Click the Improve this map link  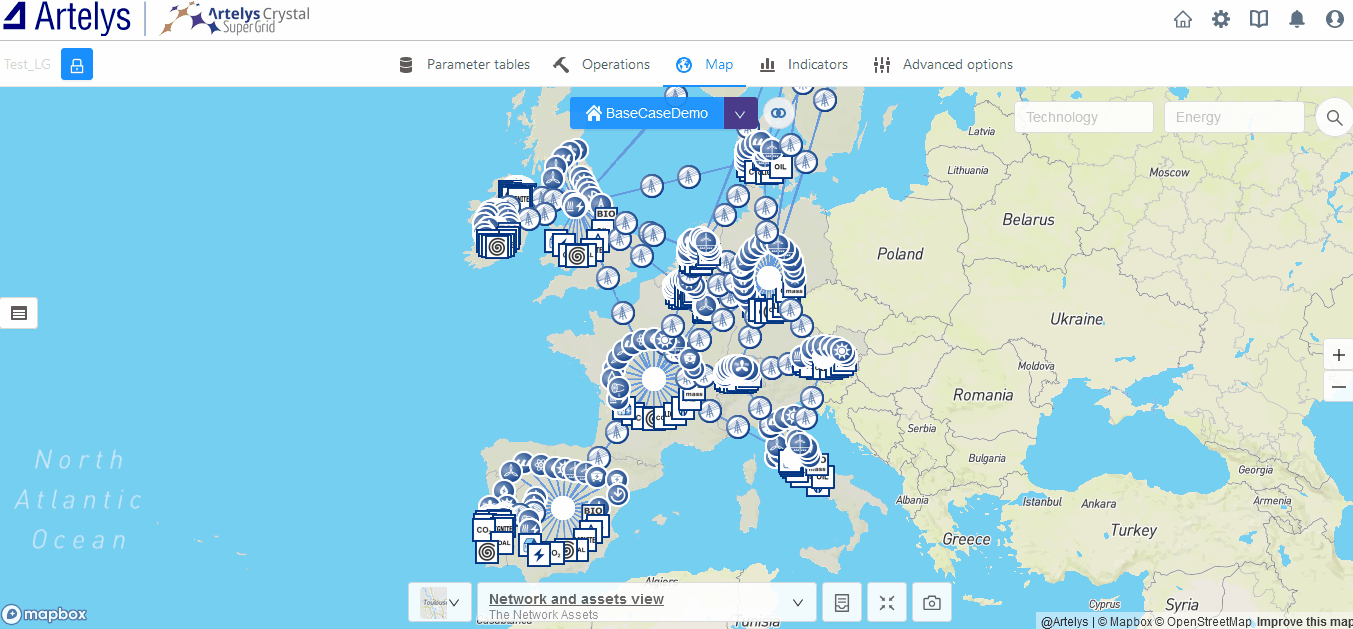pyautogui.click(x=1304, y=622)
